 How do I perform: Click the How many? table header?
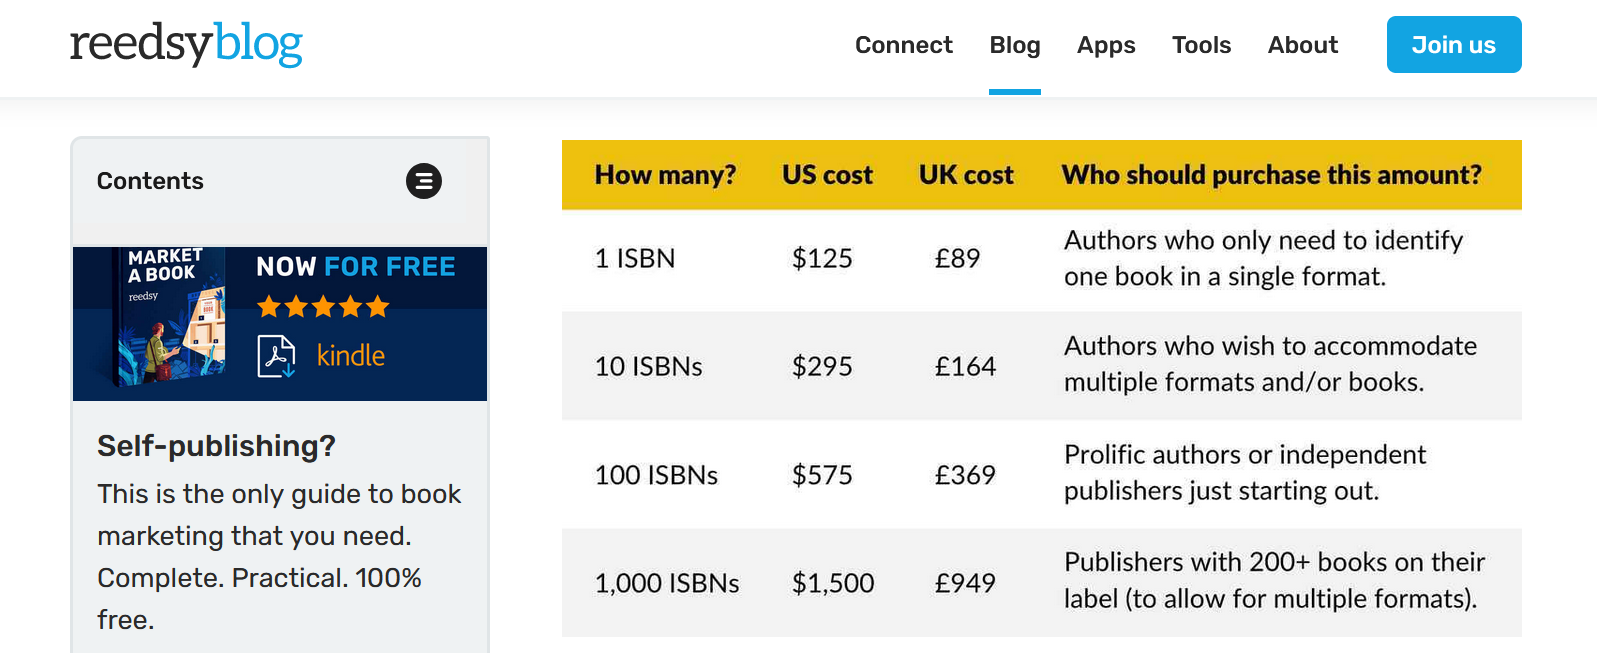click(x=665, y=175)
